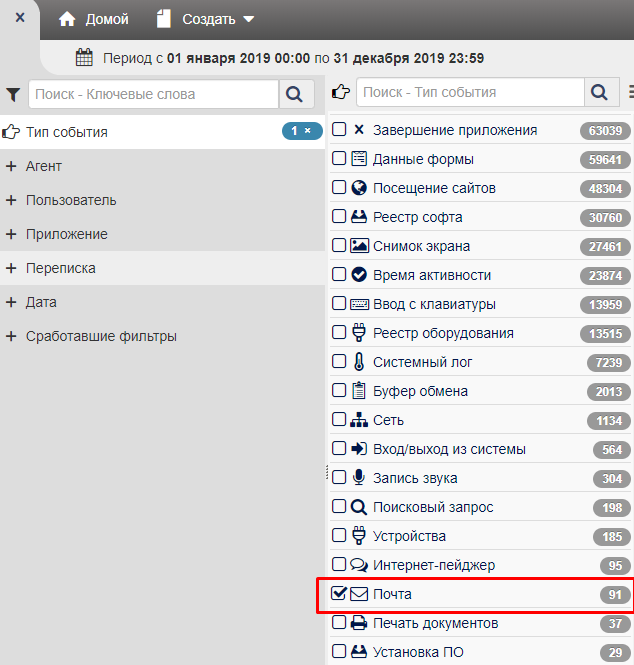Check Реестр софта checkbox
Image resolution: width=634 pixels, height=665 pixels.
pyautogui.click(x=339, y=216)
